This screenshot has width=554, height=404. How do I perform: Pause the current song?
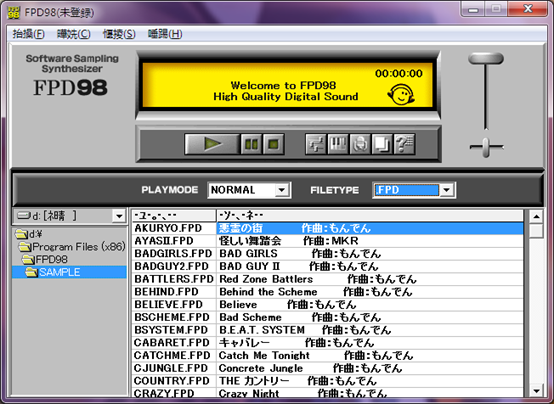tap(251, 144)
